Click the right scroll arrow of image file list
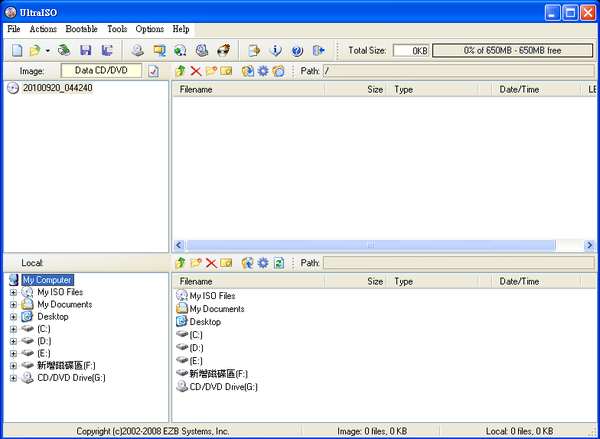 [589, 245]
